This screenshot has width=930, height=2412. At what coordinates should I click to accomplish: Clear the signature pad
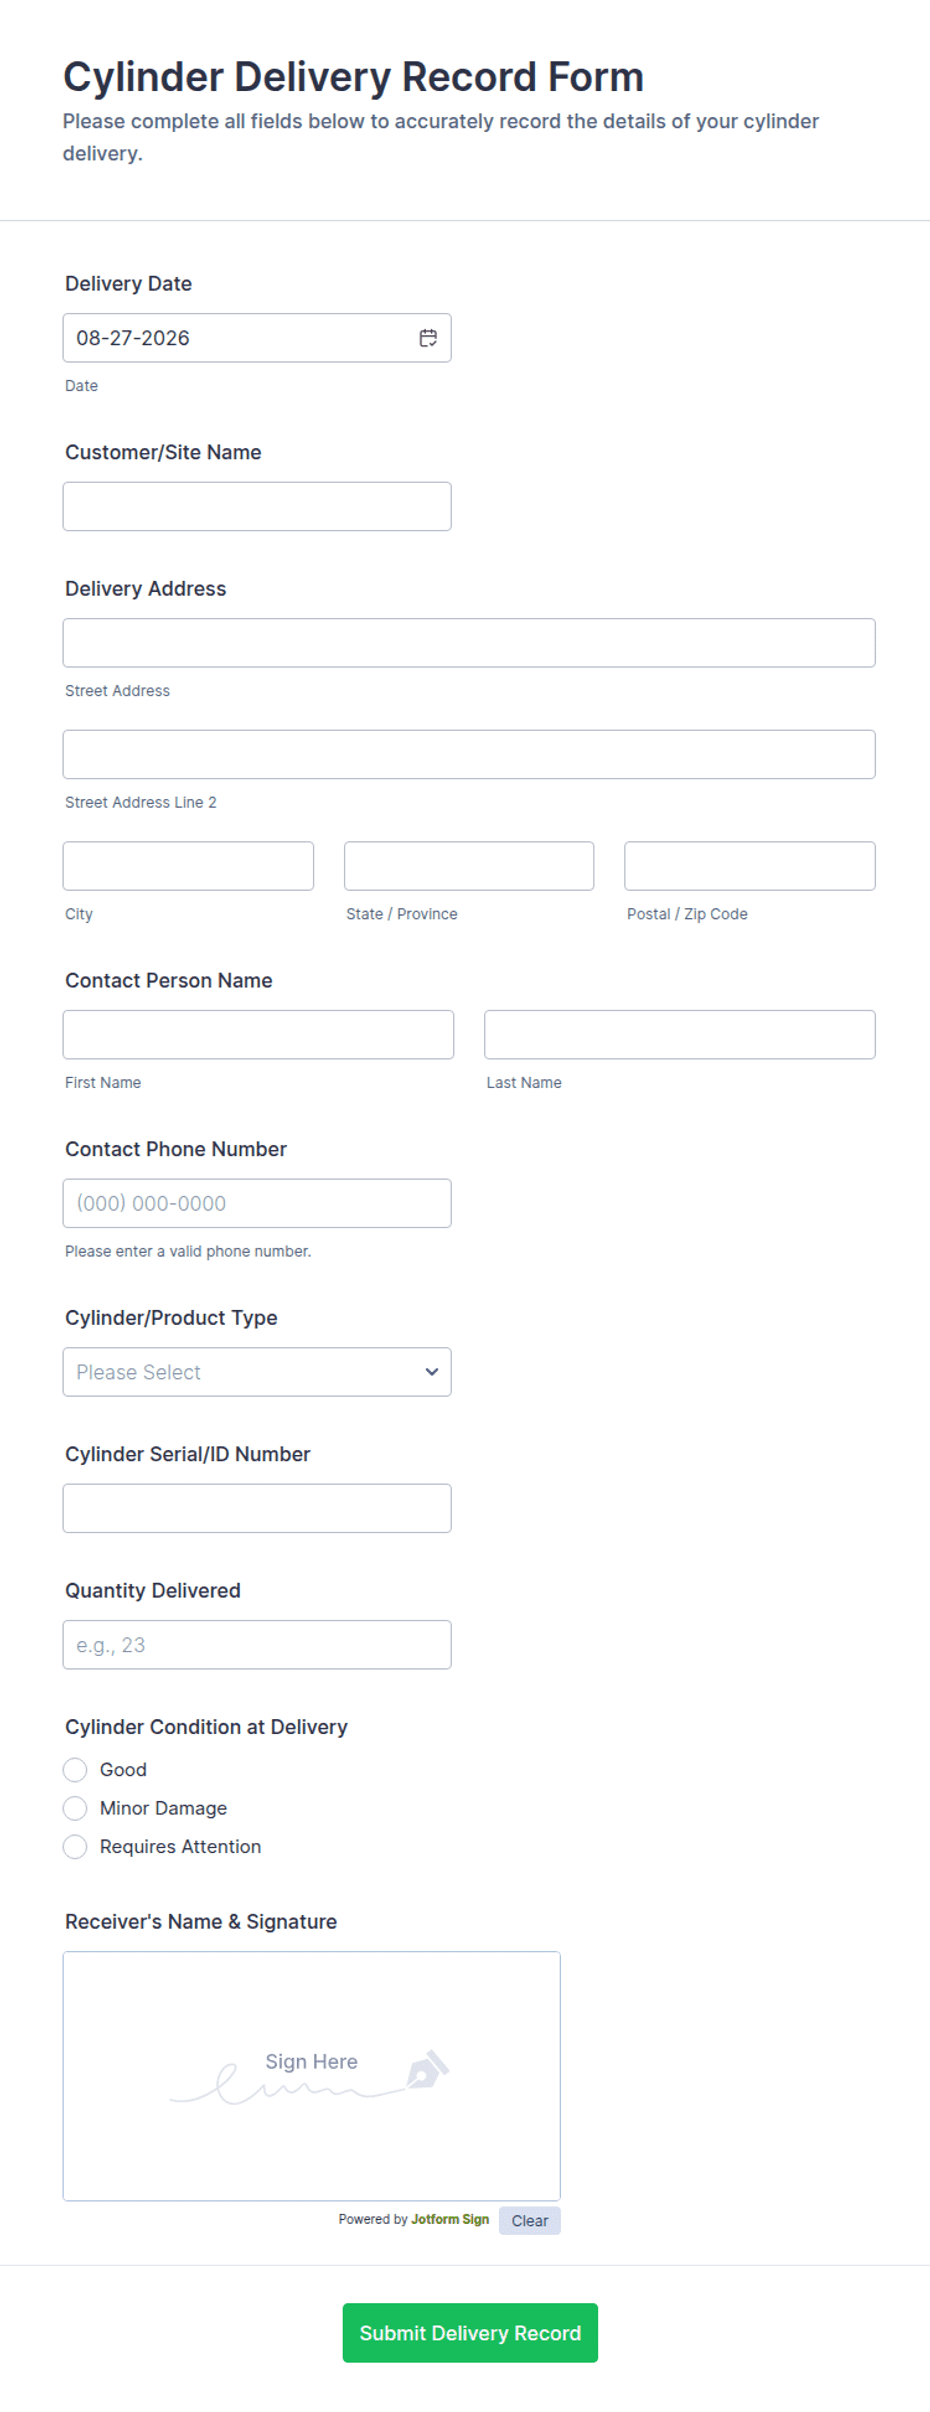click(530, 2221)
